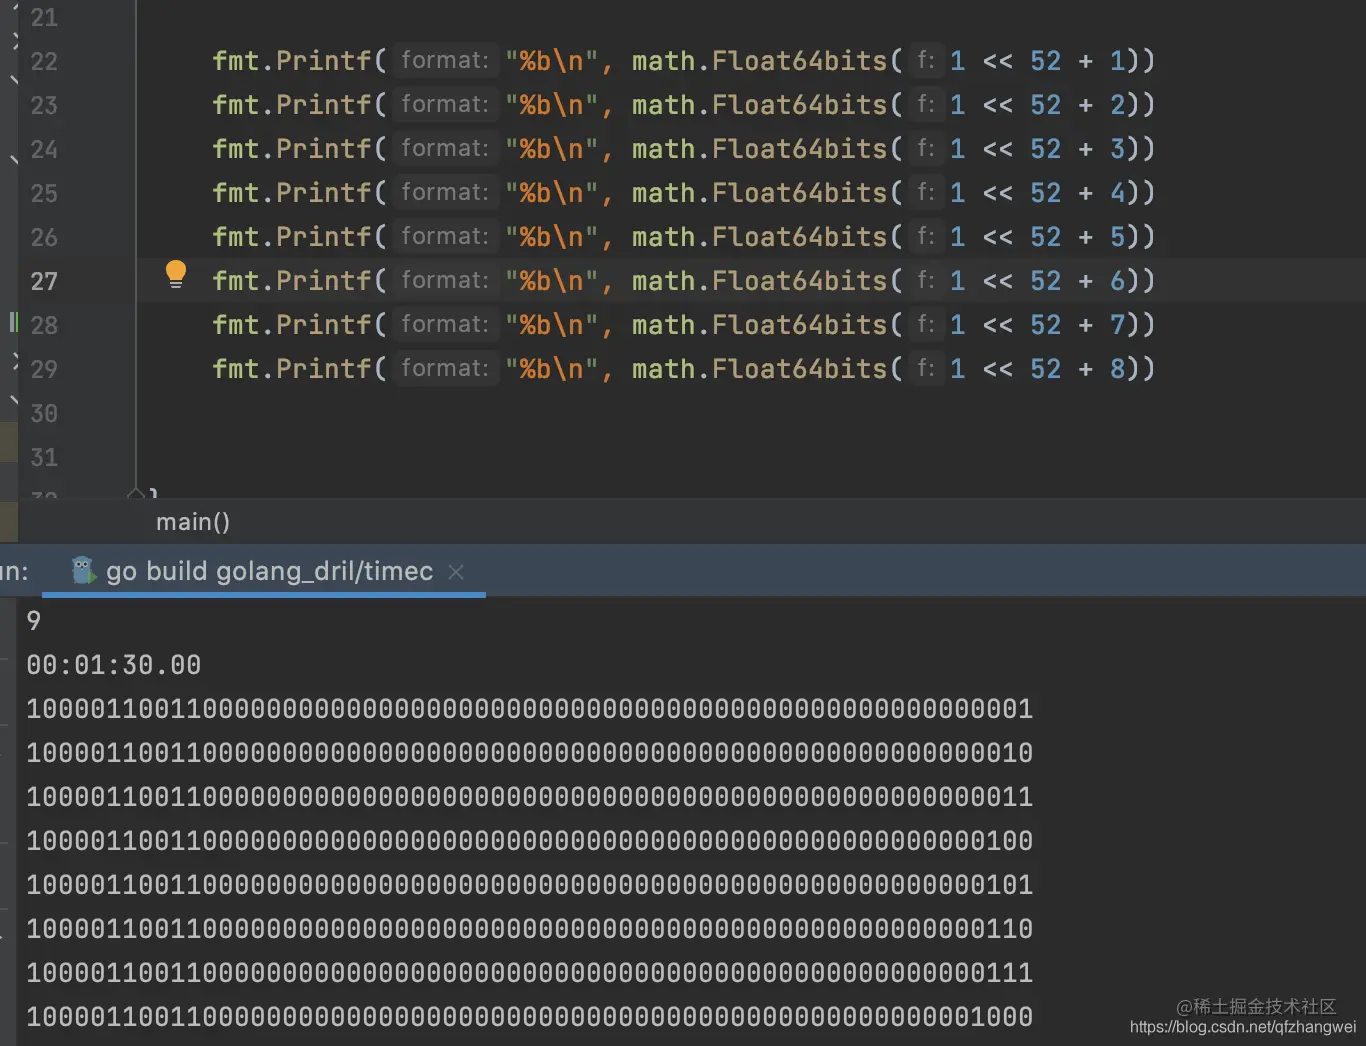The height and width of the screenshot is (1046, 1366).
Task: Click the number 8 on line 29
Action: [x=1117, y=369]
